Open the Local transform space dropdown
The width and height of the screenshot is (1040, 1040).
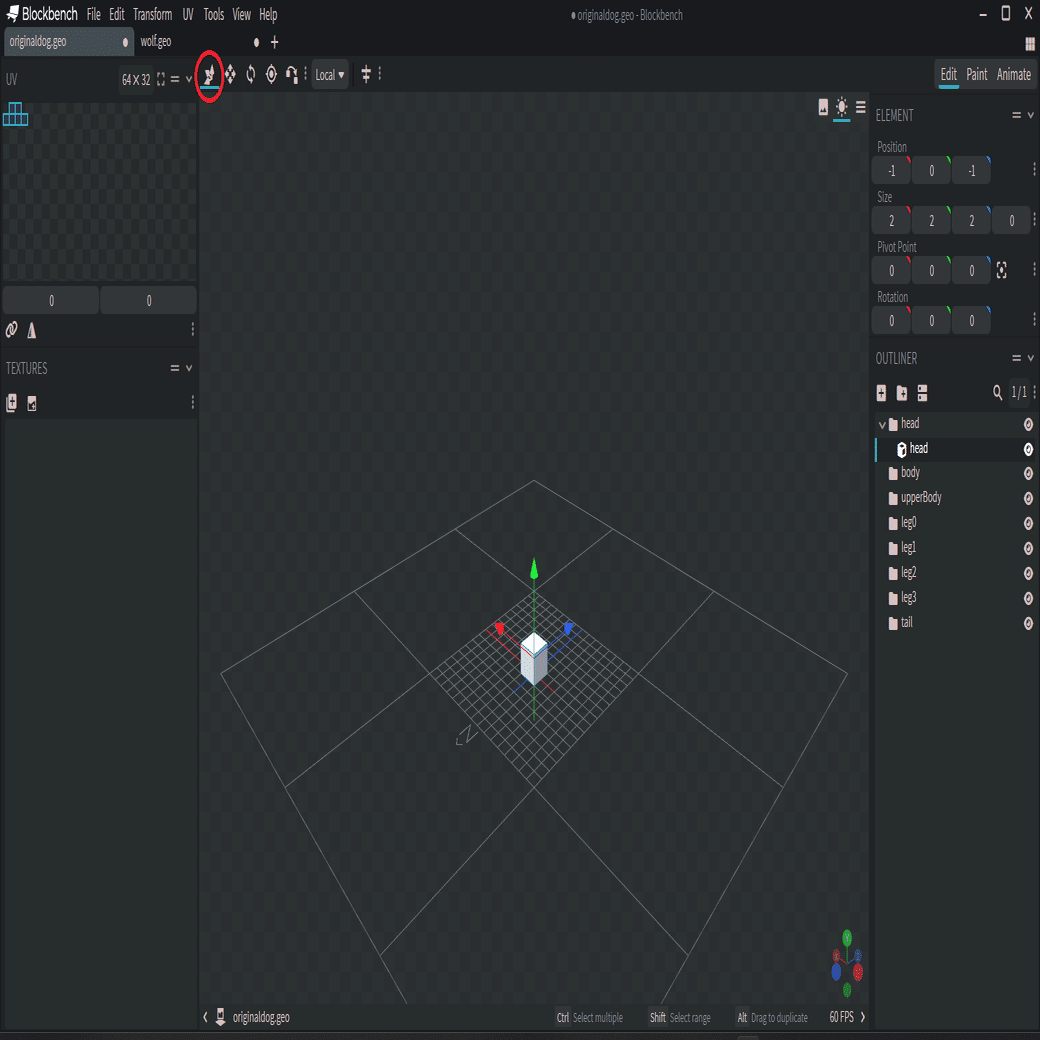[330, 75]
